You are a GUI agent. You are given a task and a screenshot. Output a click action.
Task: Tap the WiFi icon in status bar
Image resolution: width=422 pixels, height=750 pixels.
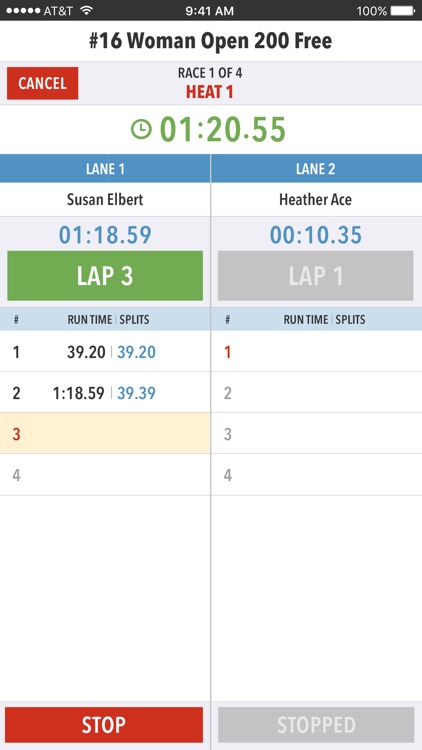click(x=86, y=10)
